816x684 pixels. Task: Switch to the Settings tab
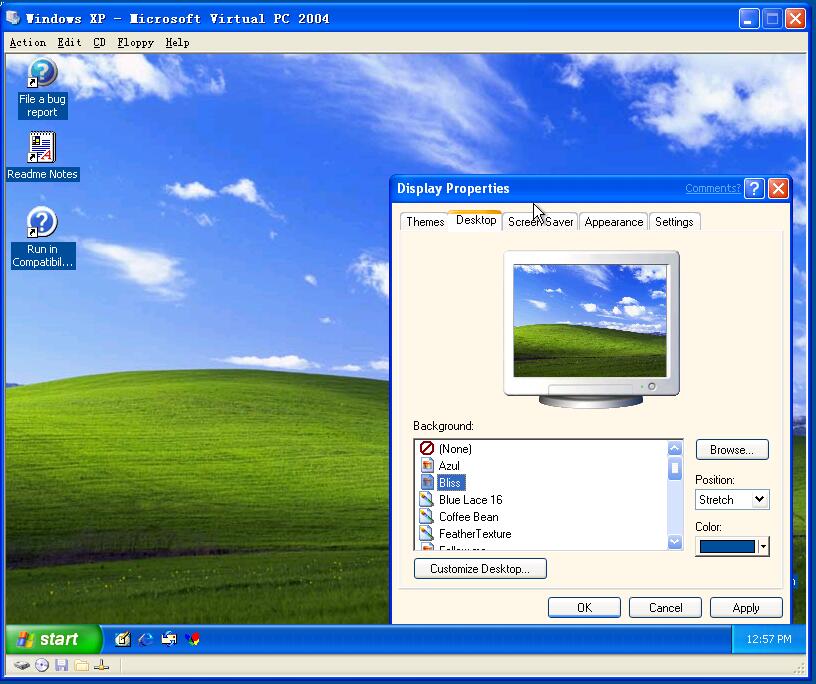(674, 222)
